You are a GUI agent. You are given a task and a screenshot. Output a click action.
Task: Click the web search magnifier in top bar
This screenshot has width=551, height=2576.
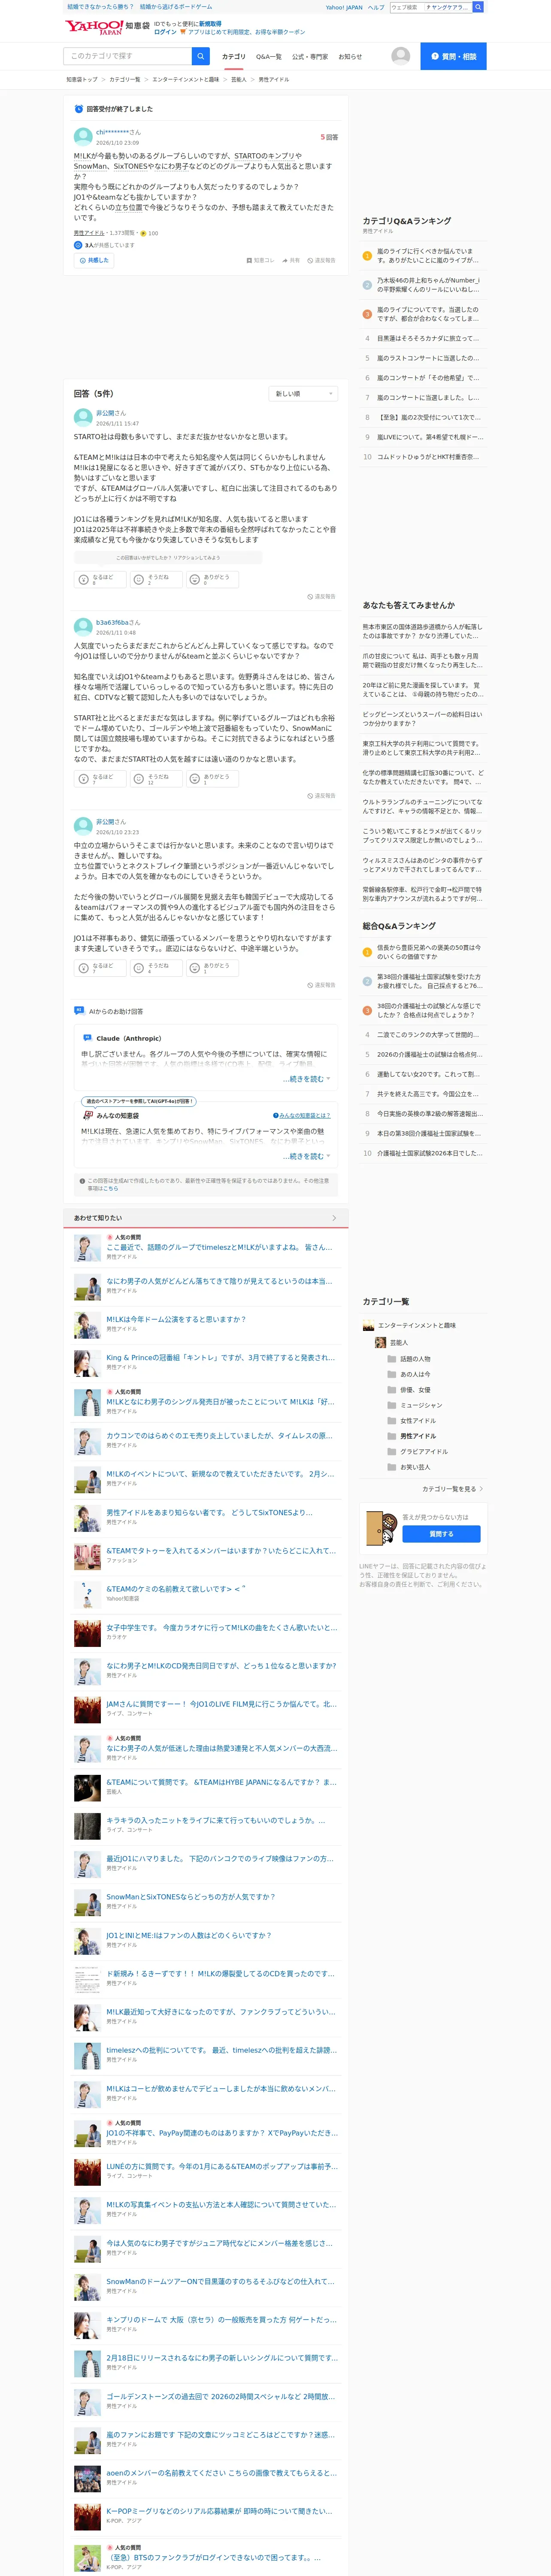pyautogui.click(x=478, y=7)
